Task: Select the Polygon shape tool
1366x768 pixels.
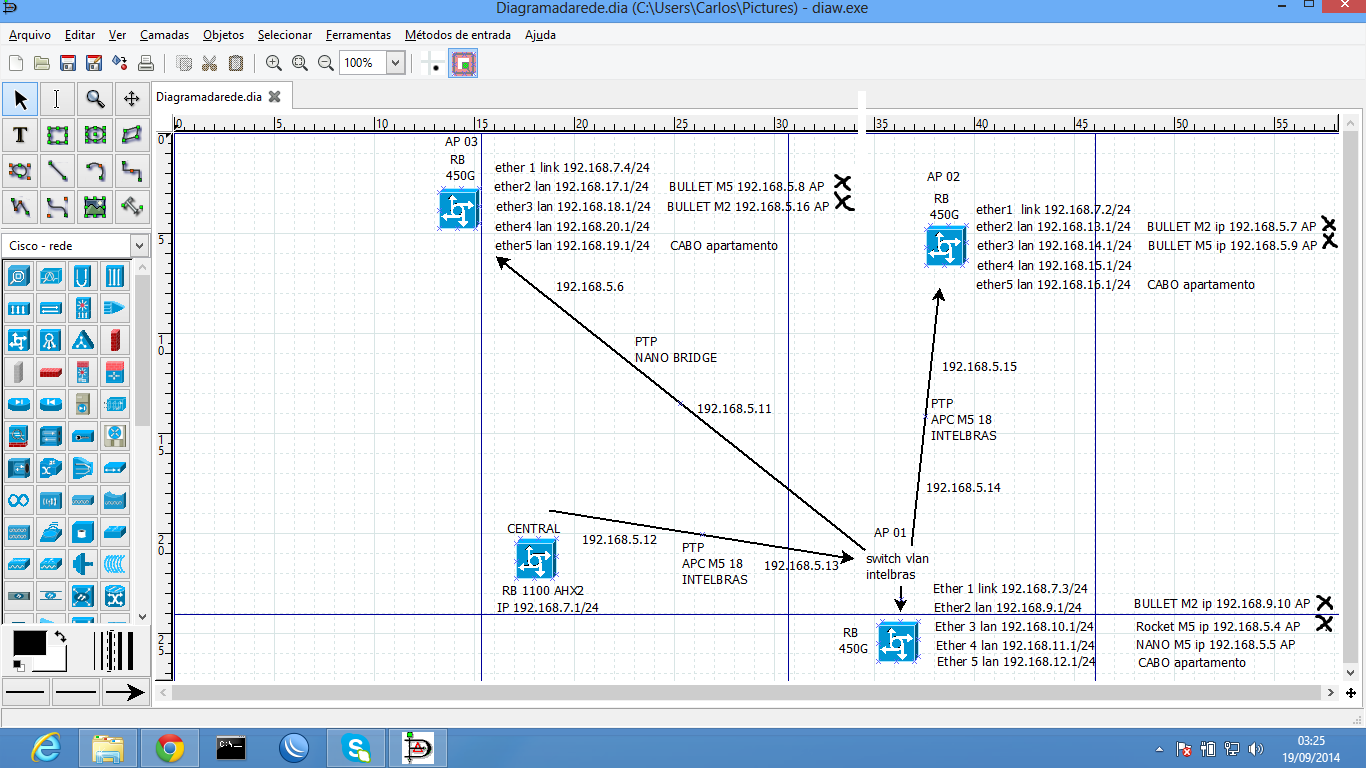Action: pos(131,135)
